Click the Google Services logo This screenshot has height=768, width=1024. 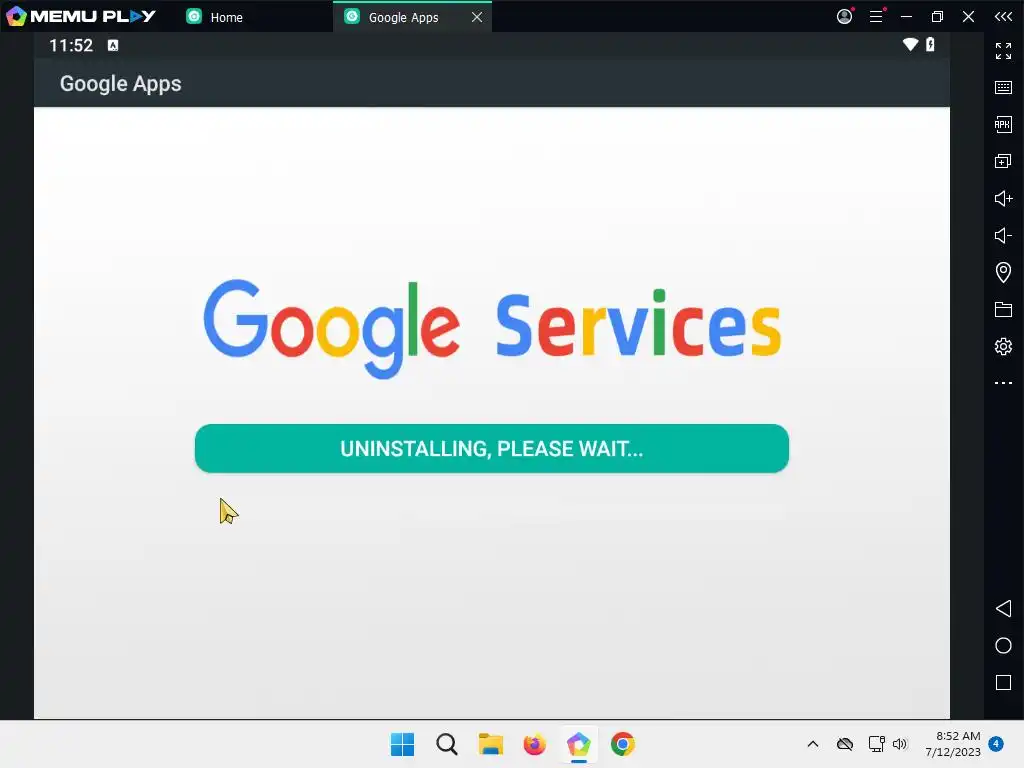[x=492, y=328]
